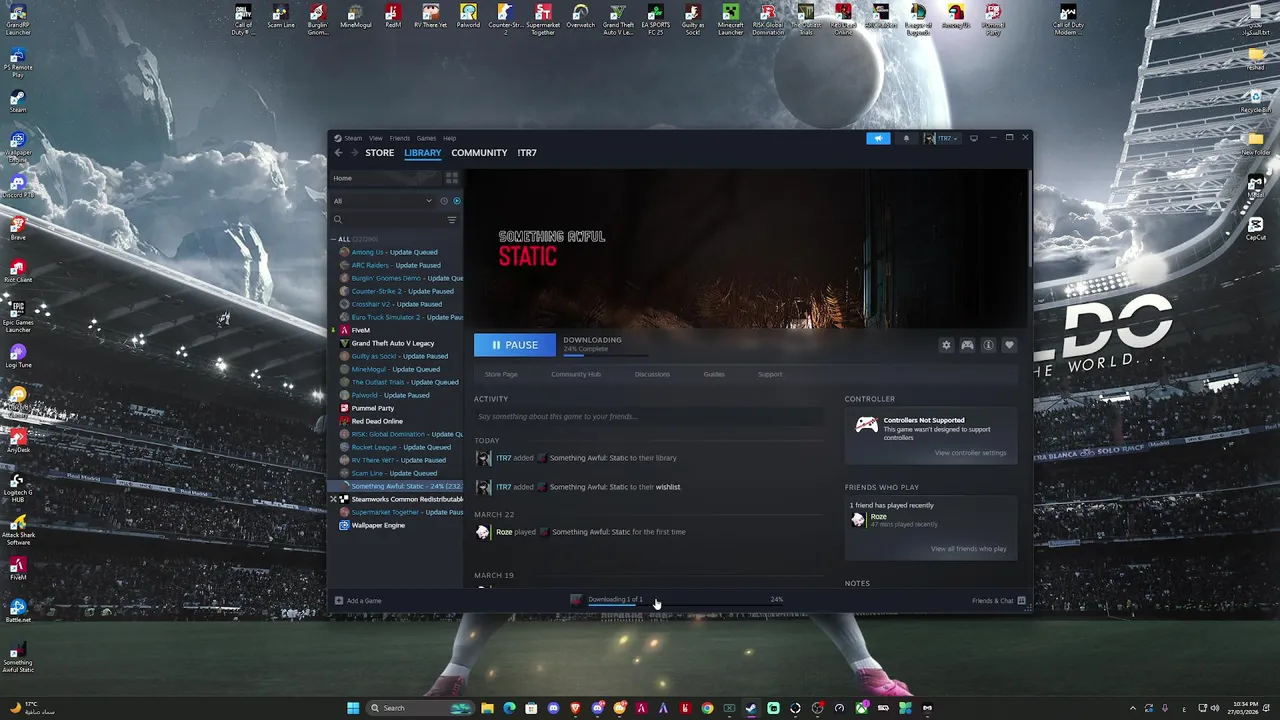1280x720 pixels.
Task: Go forward with the Steam forward arrow
Action: 354,153
